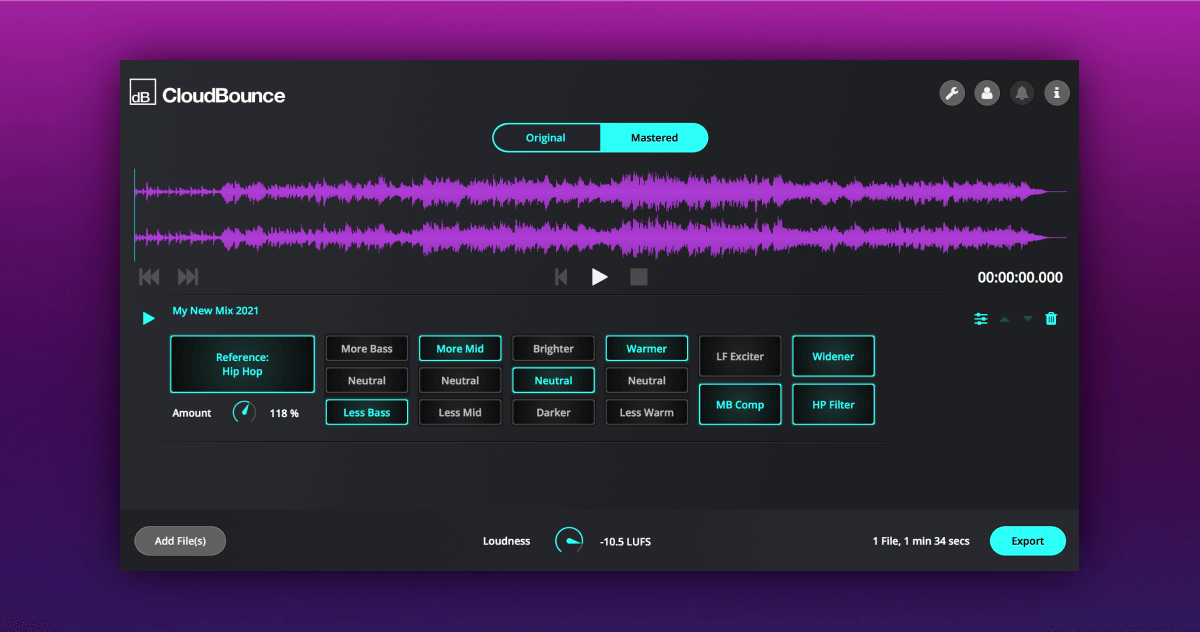The image size is (1200, 632).
Task: Switch to the Mastered tab
Action: 654,138
